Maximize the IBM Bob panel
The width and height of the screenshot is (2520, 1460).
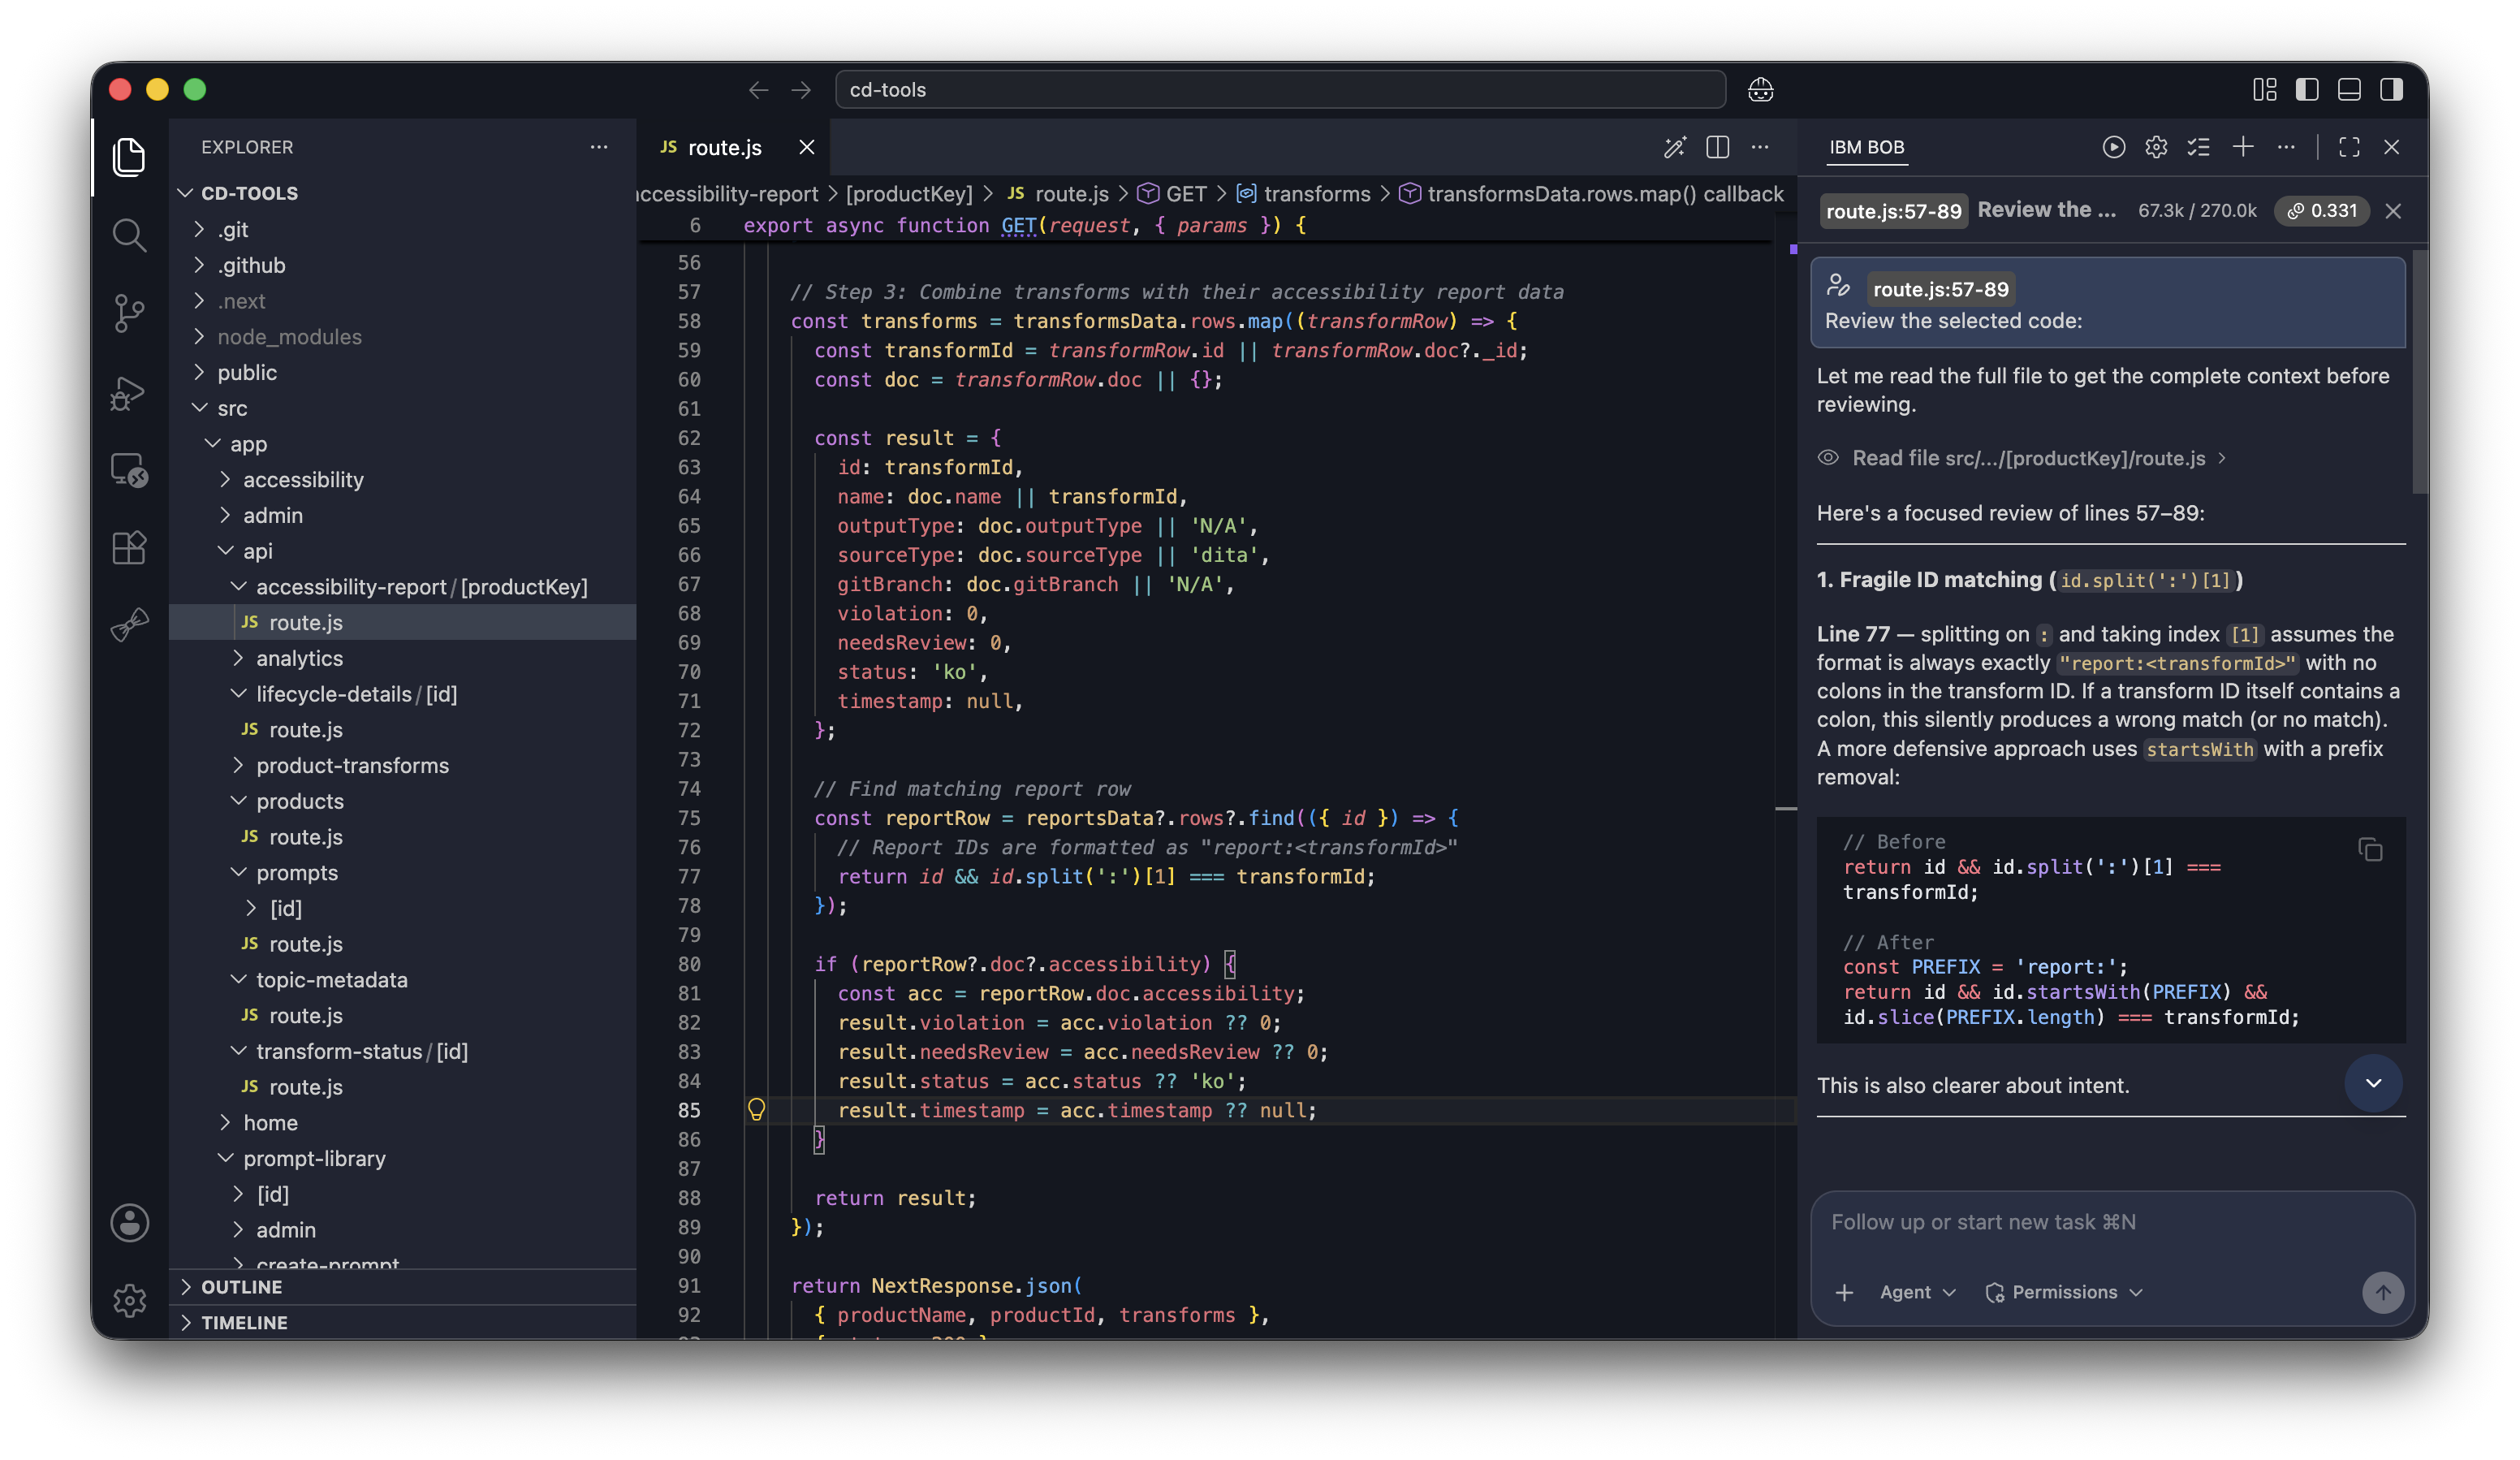(x=2349, y=147)
